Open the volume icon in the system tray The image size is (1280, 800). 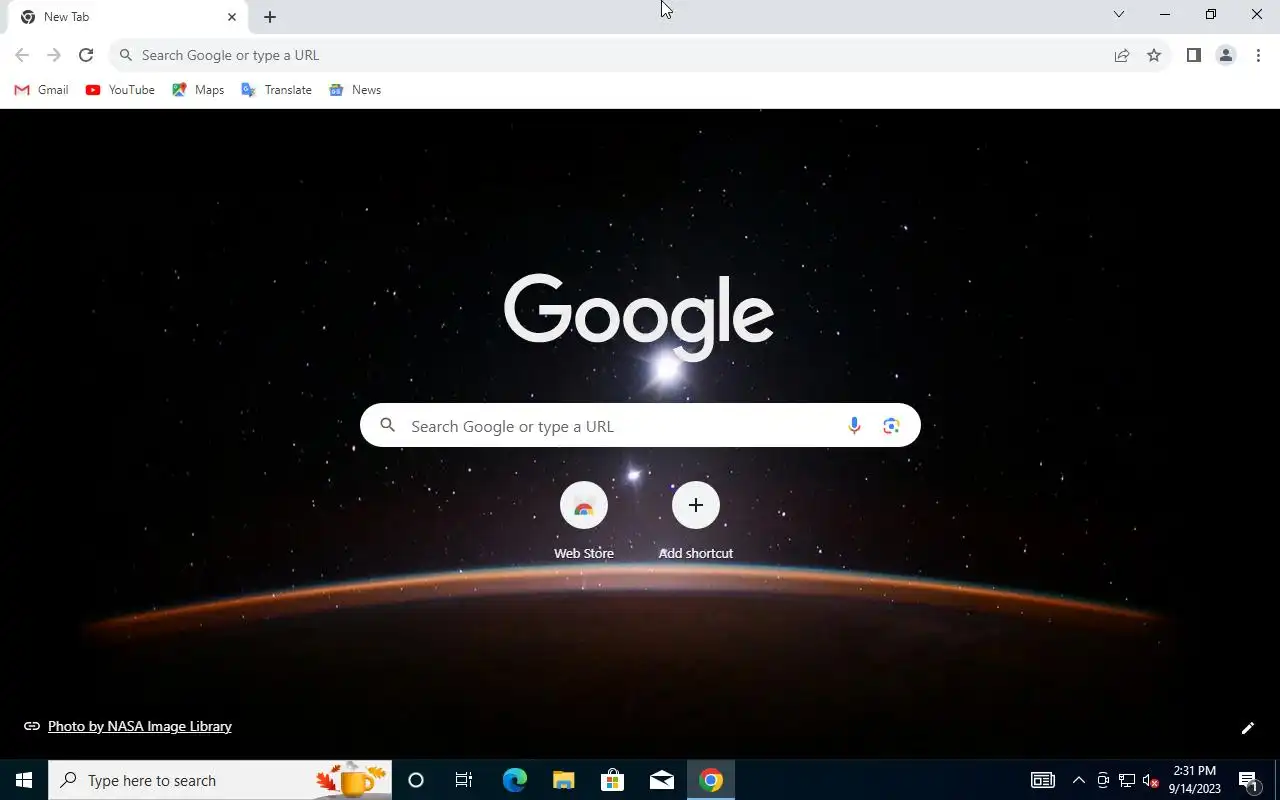point(1150,780)
